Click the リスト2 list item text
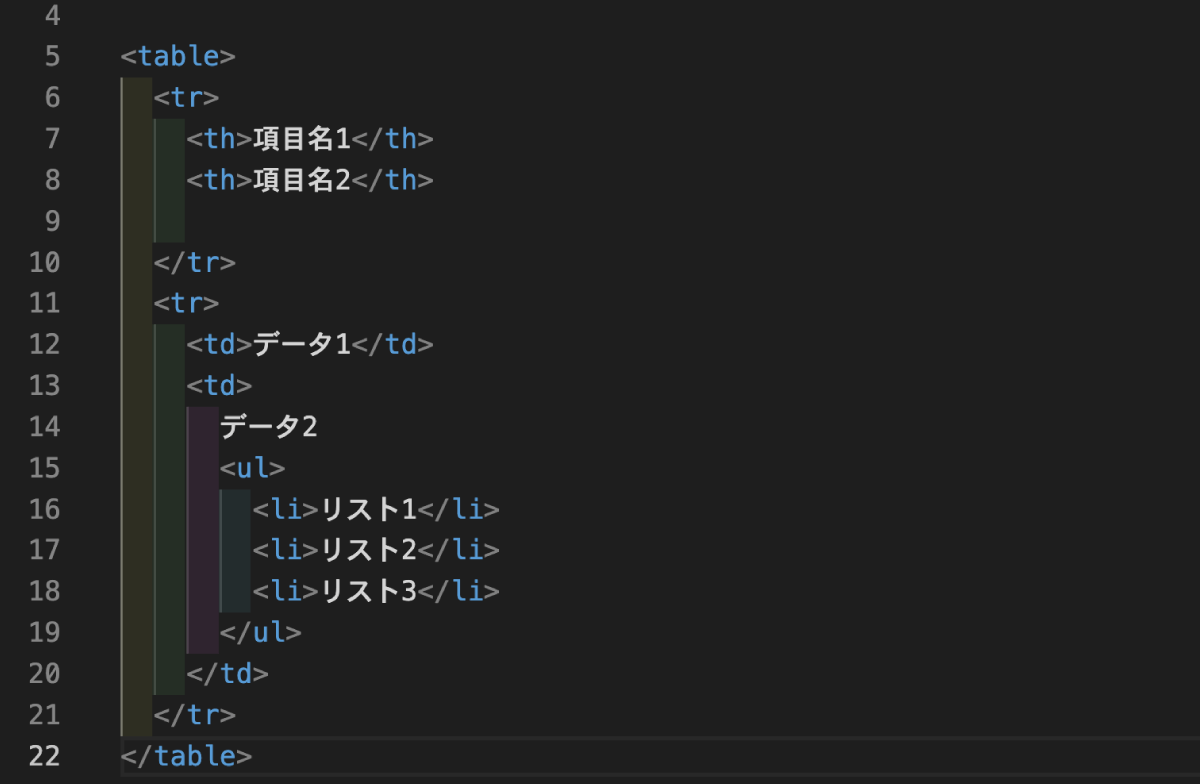Viewport: 1200px width, 784px height. coord(368,550)
